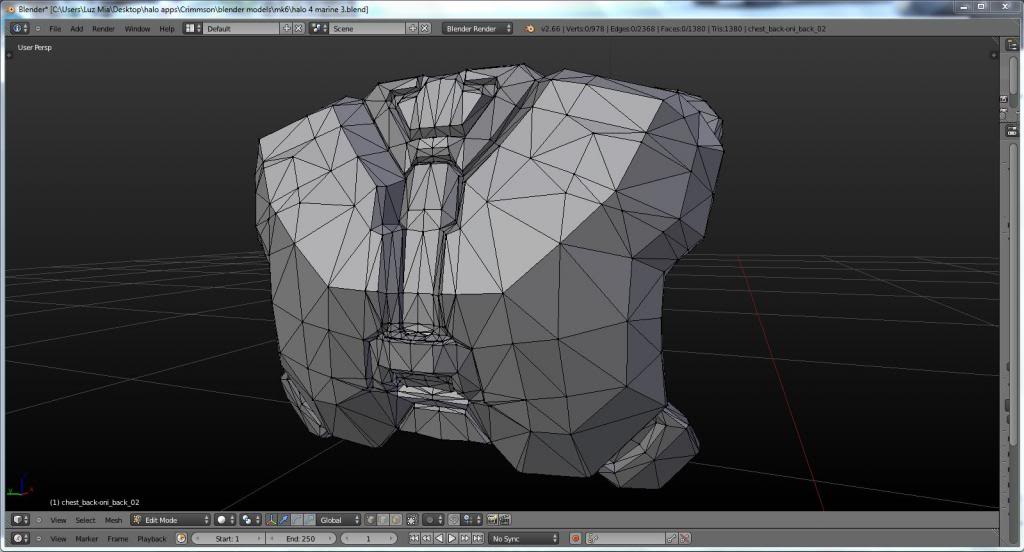The image size is (1024, 552).
Task: Open the No Sync playback dropdown
Action: coord(523,539)
